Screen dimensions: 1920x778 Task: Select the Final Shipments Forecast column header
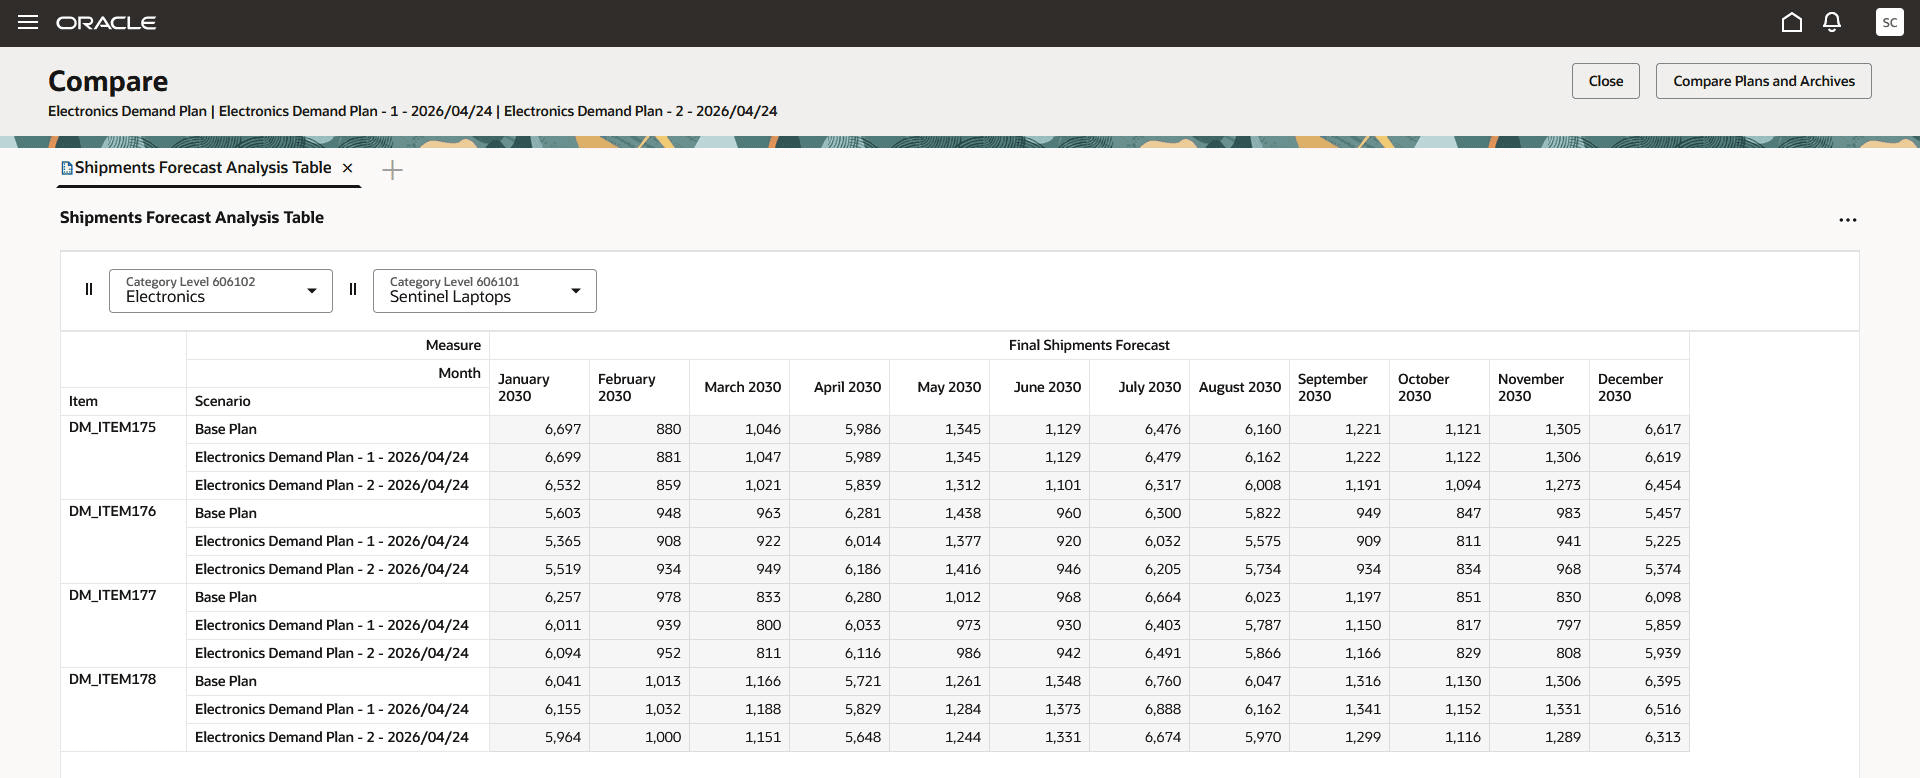pyautogui.click(x=1089, y=345)
